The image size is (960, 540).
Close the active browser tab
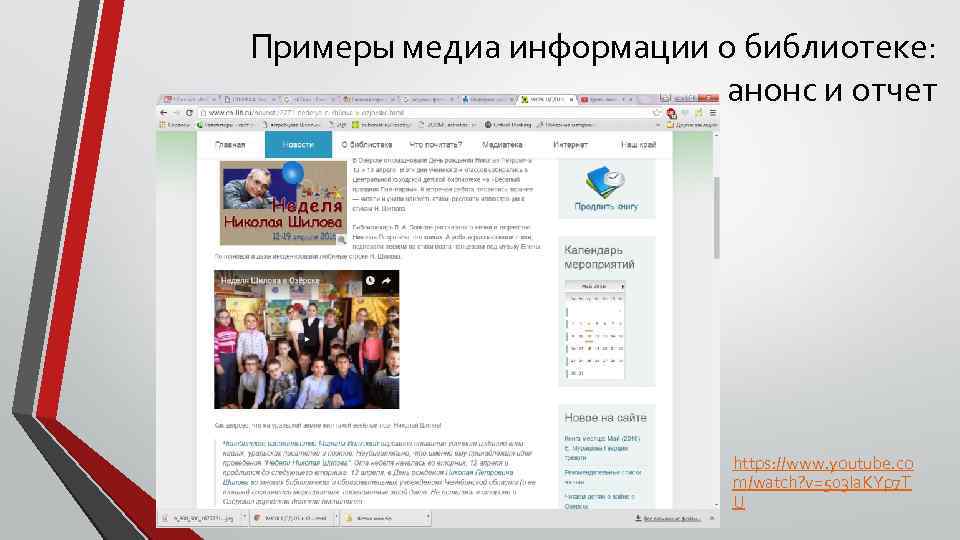(x=571, y=99)
